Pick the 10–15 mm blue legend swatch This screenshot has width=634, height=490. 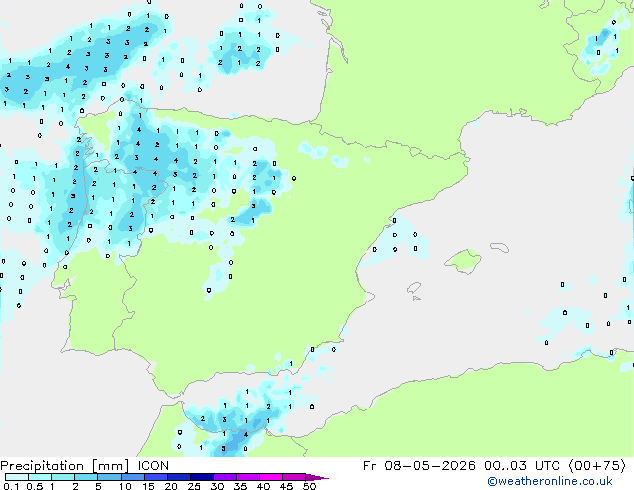click(133, 477)
